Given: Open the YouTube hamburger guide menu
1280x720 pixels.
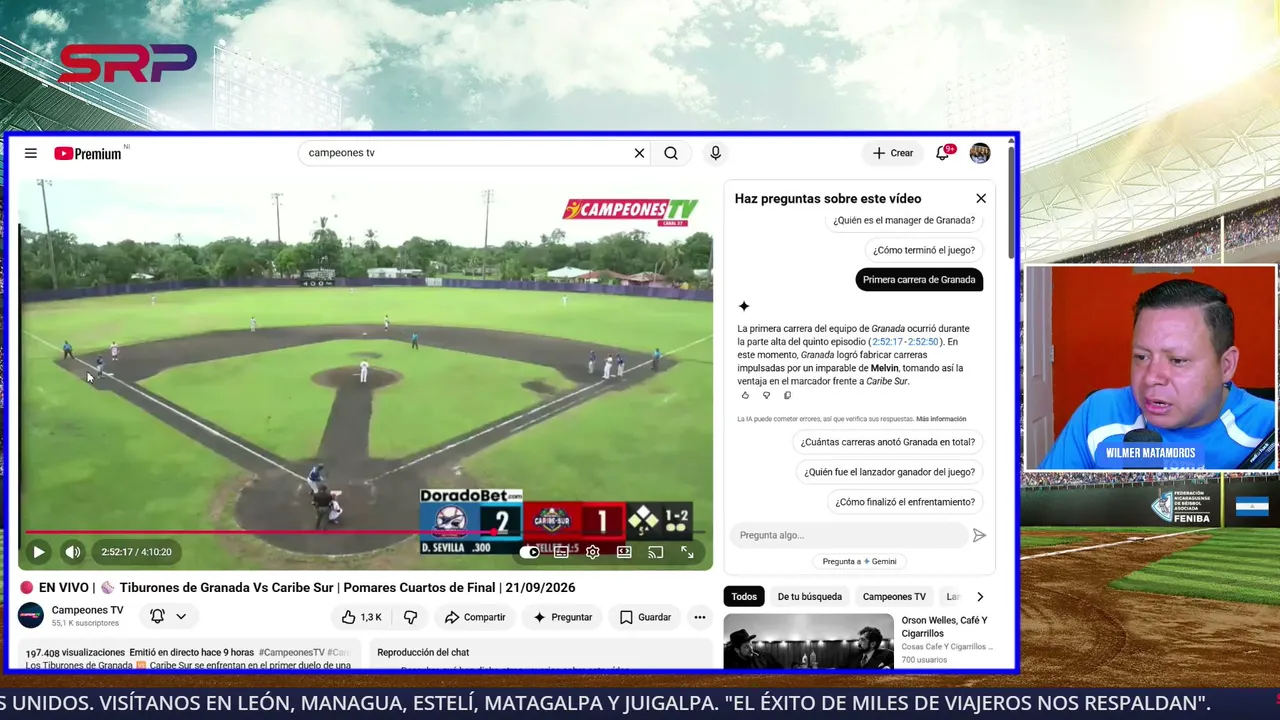Looking at the screenshot, I should (x=31, y=153).
